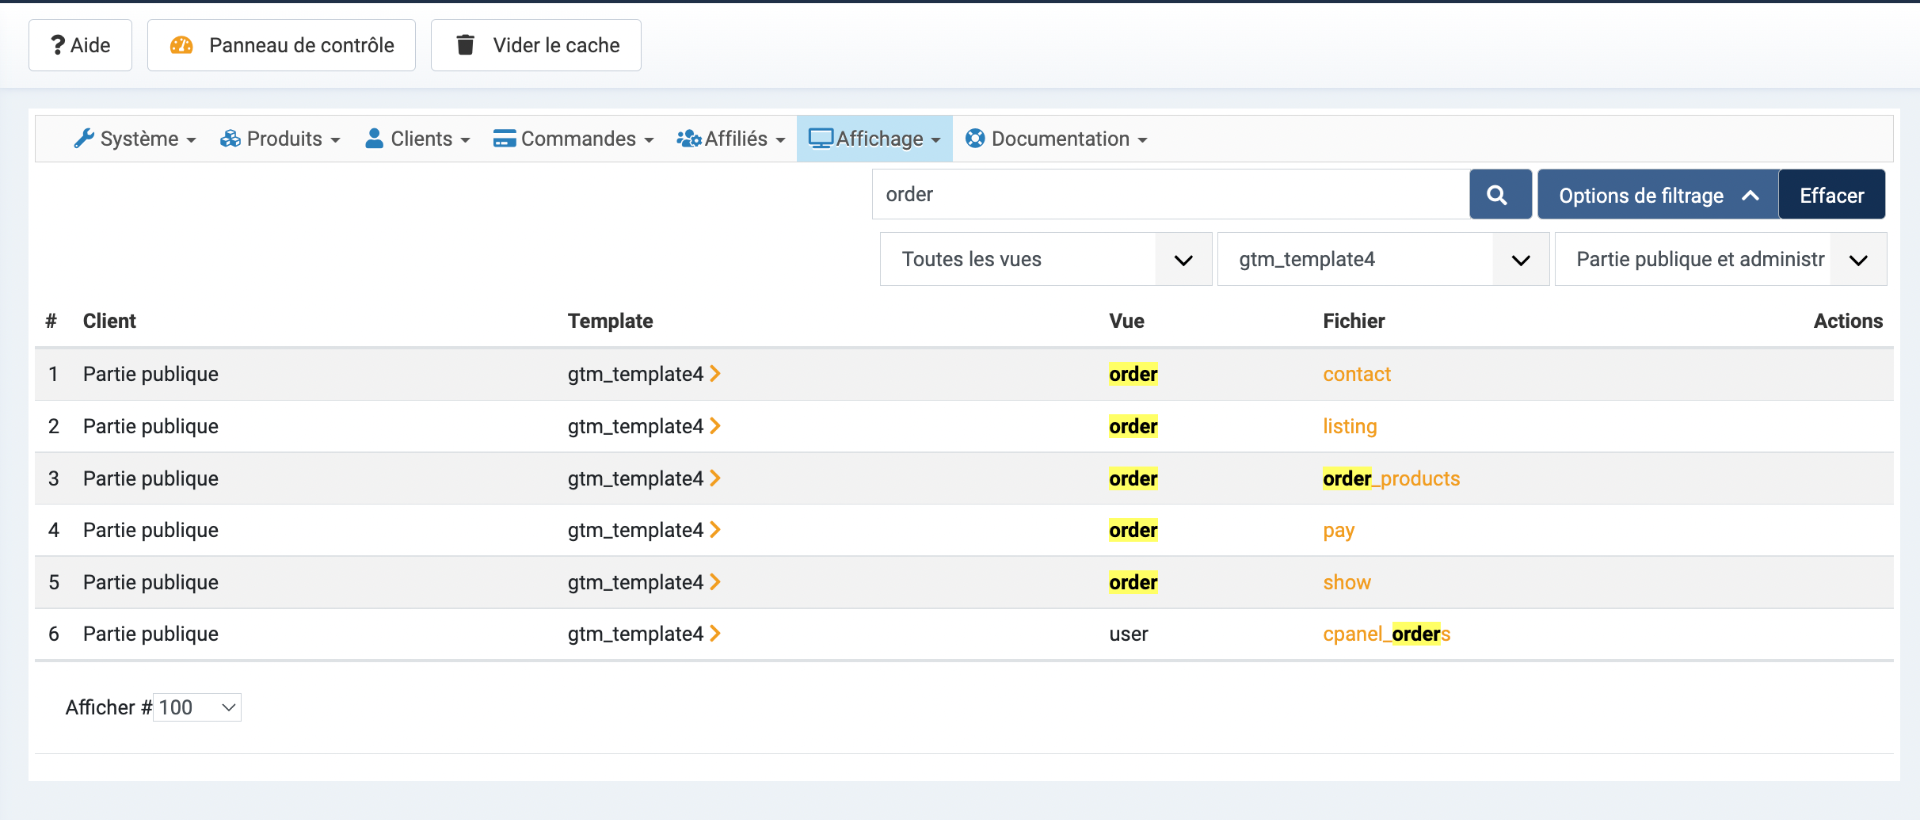Open the Affiliés menu

(x=731, y=139)
